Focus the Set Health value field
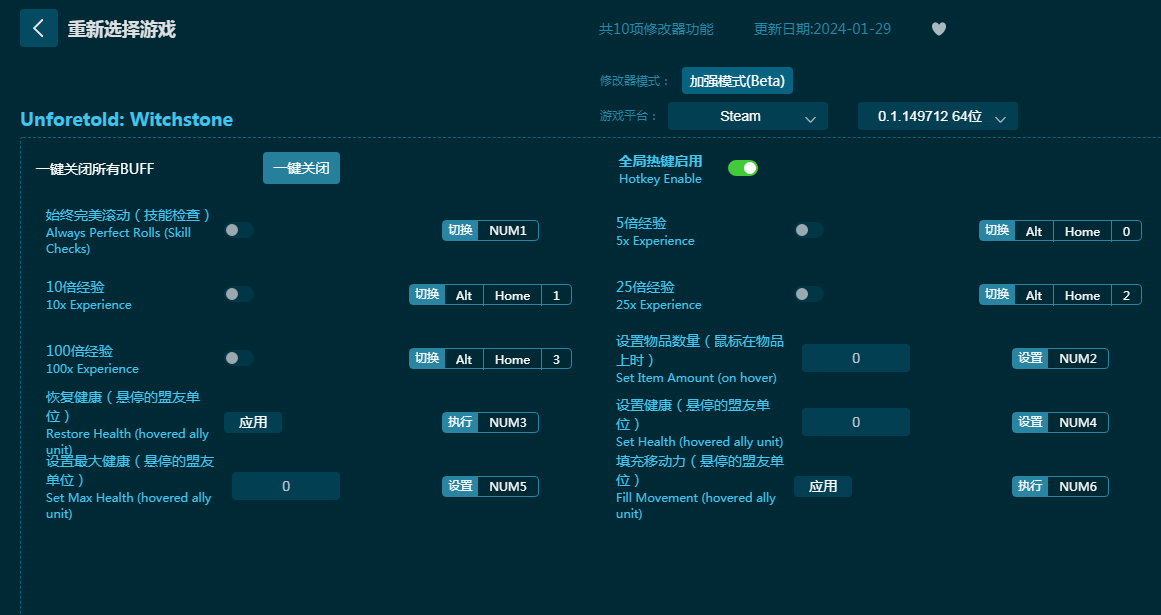The image size is (1161, 615). tap(855, 422)
